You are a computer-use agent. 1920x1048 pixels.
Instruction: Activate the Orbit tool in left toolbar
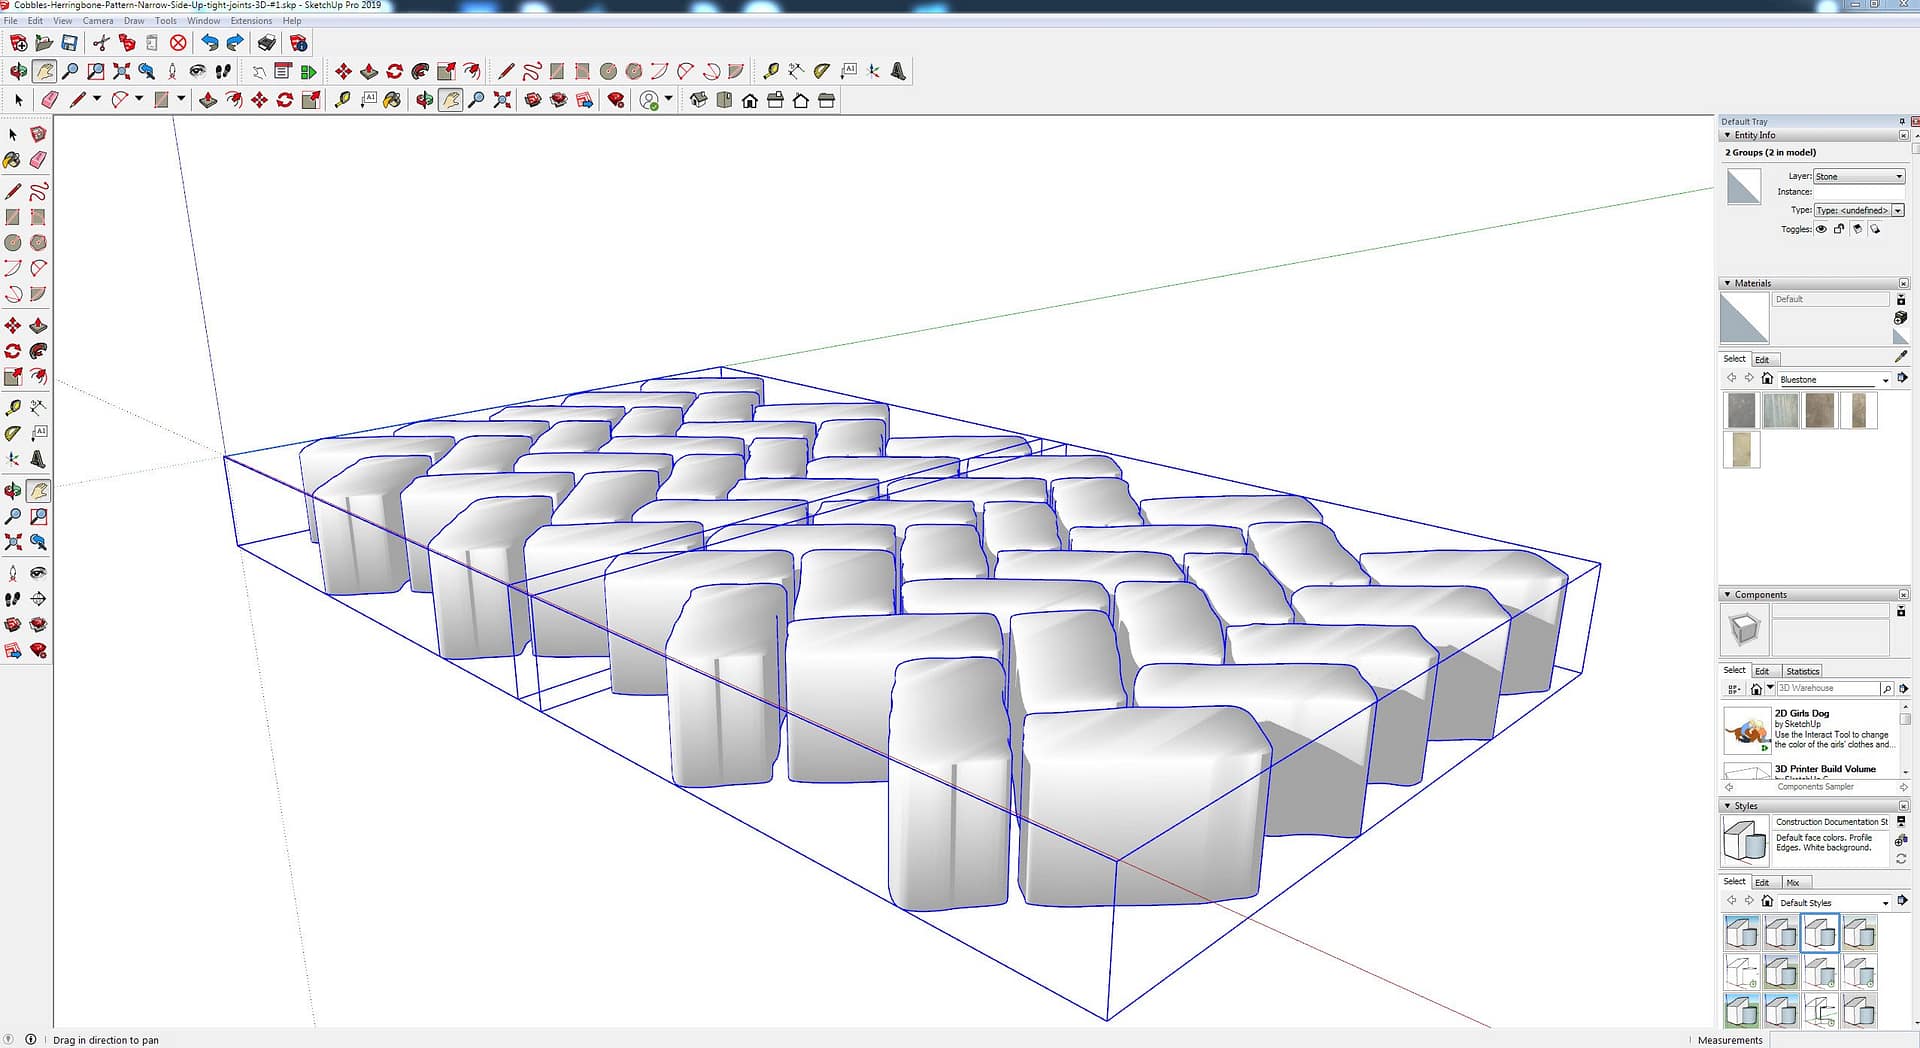coord(12,491)
